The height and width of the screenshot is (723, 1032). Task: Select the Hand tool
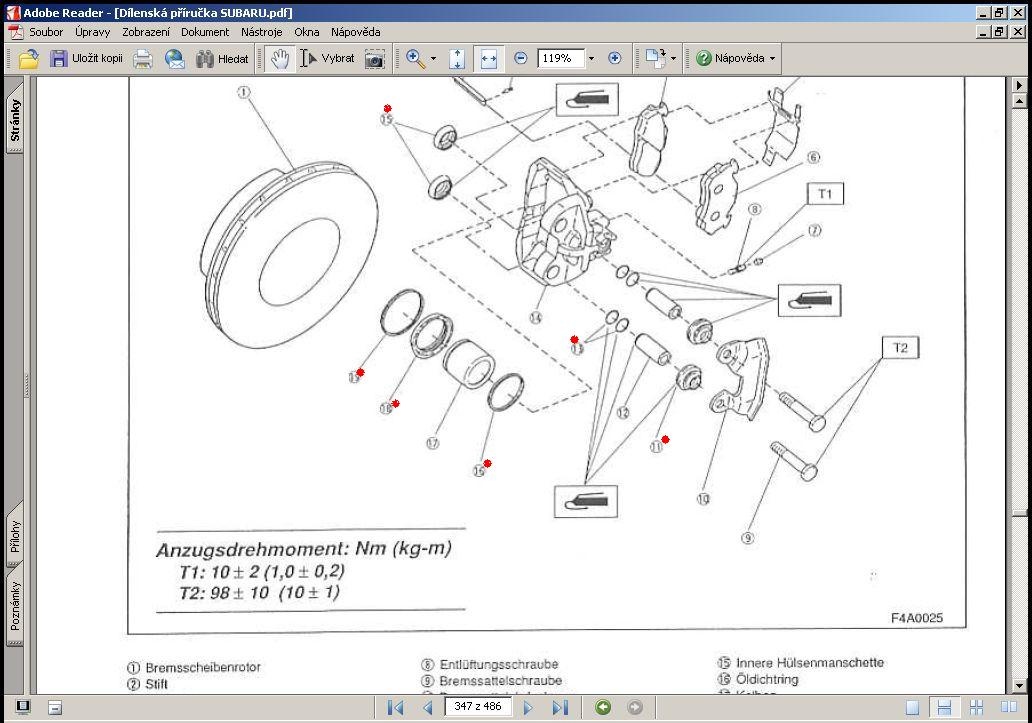280,59
